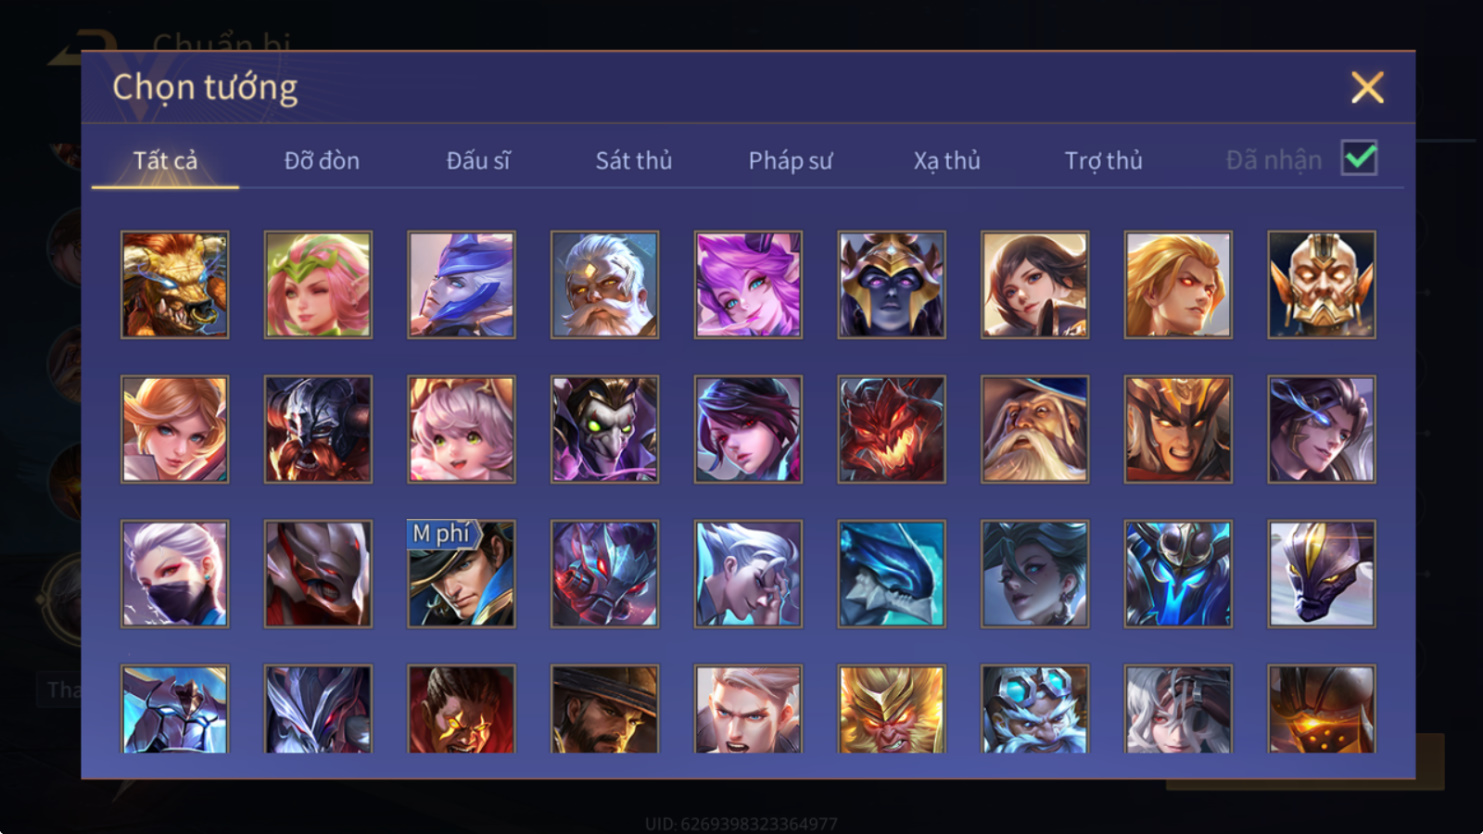
Task: Pick the blue shark creature hero
Action: click(x=891, y=574)
